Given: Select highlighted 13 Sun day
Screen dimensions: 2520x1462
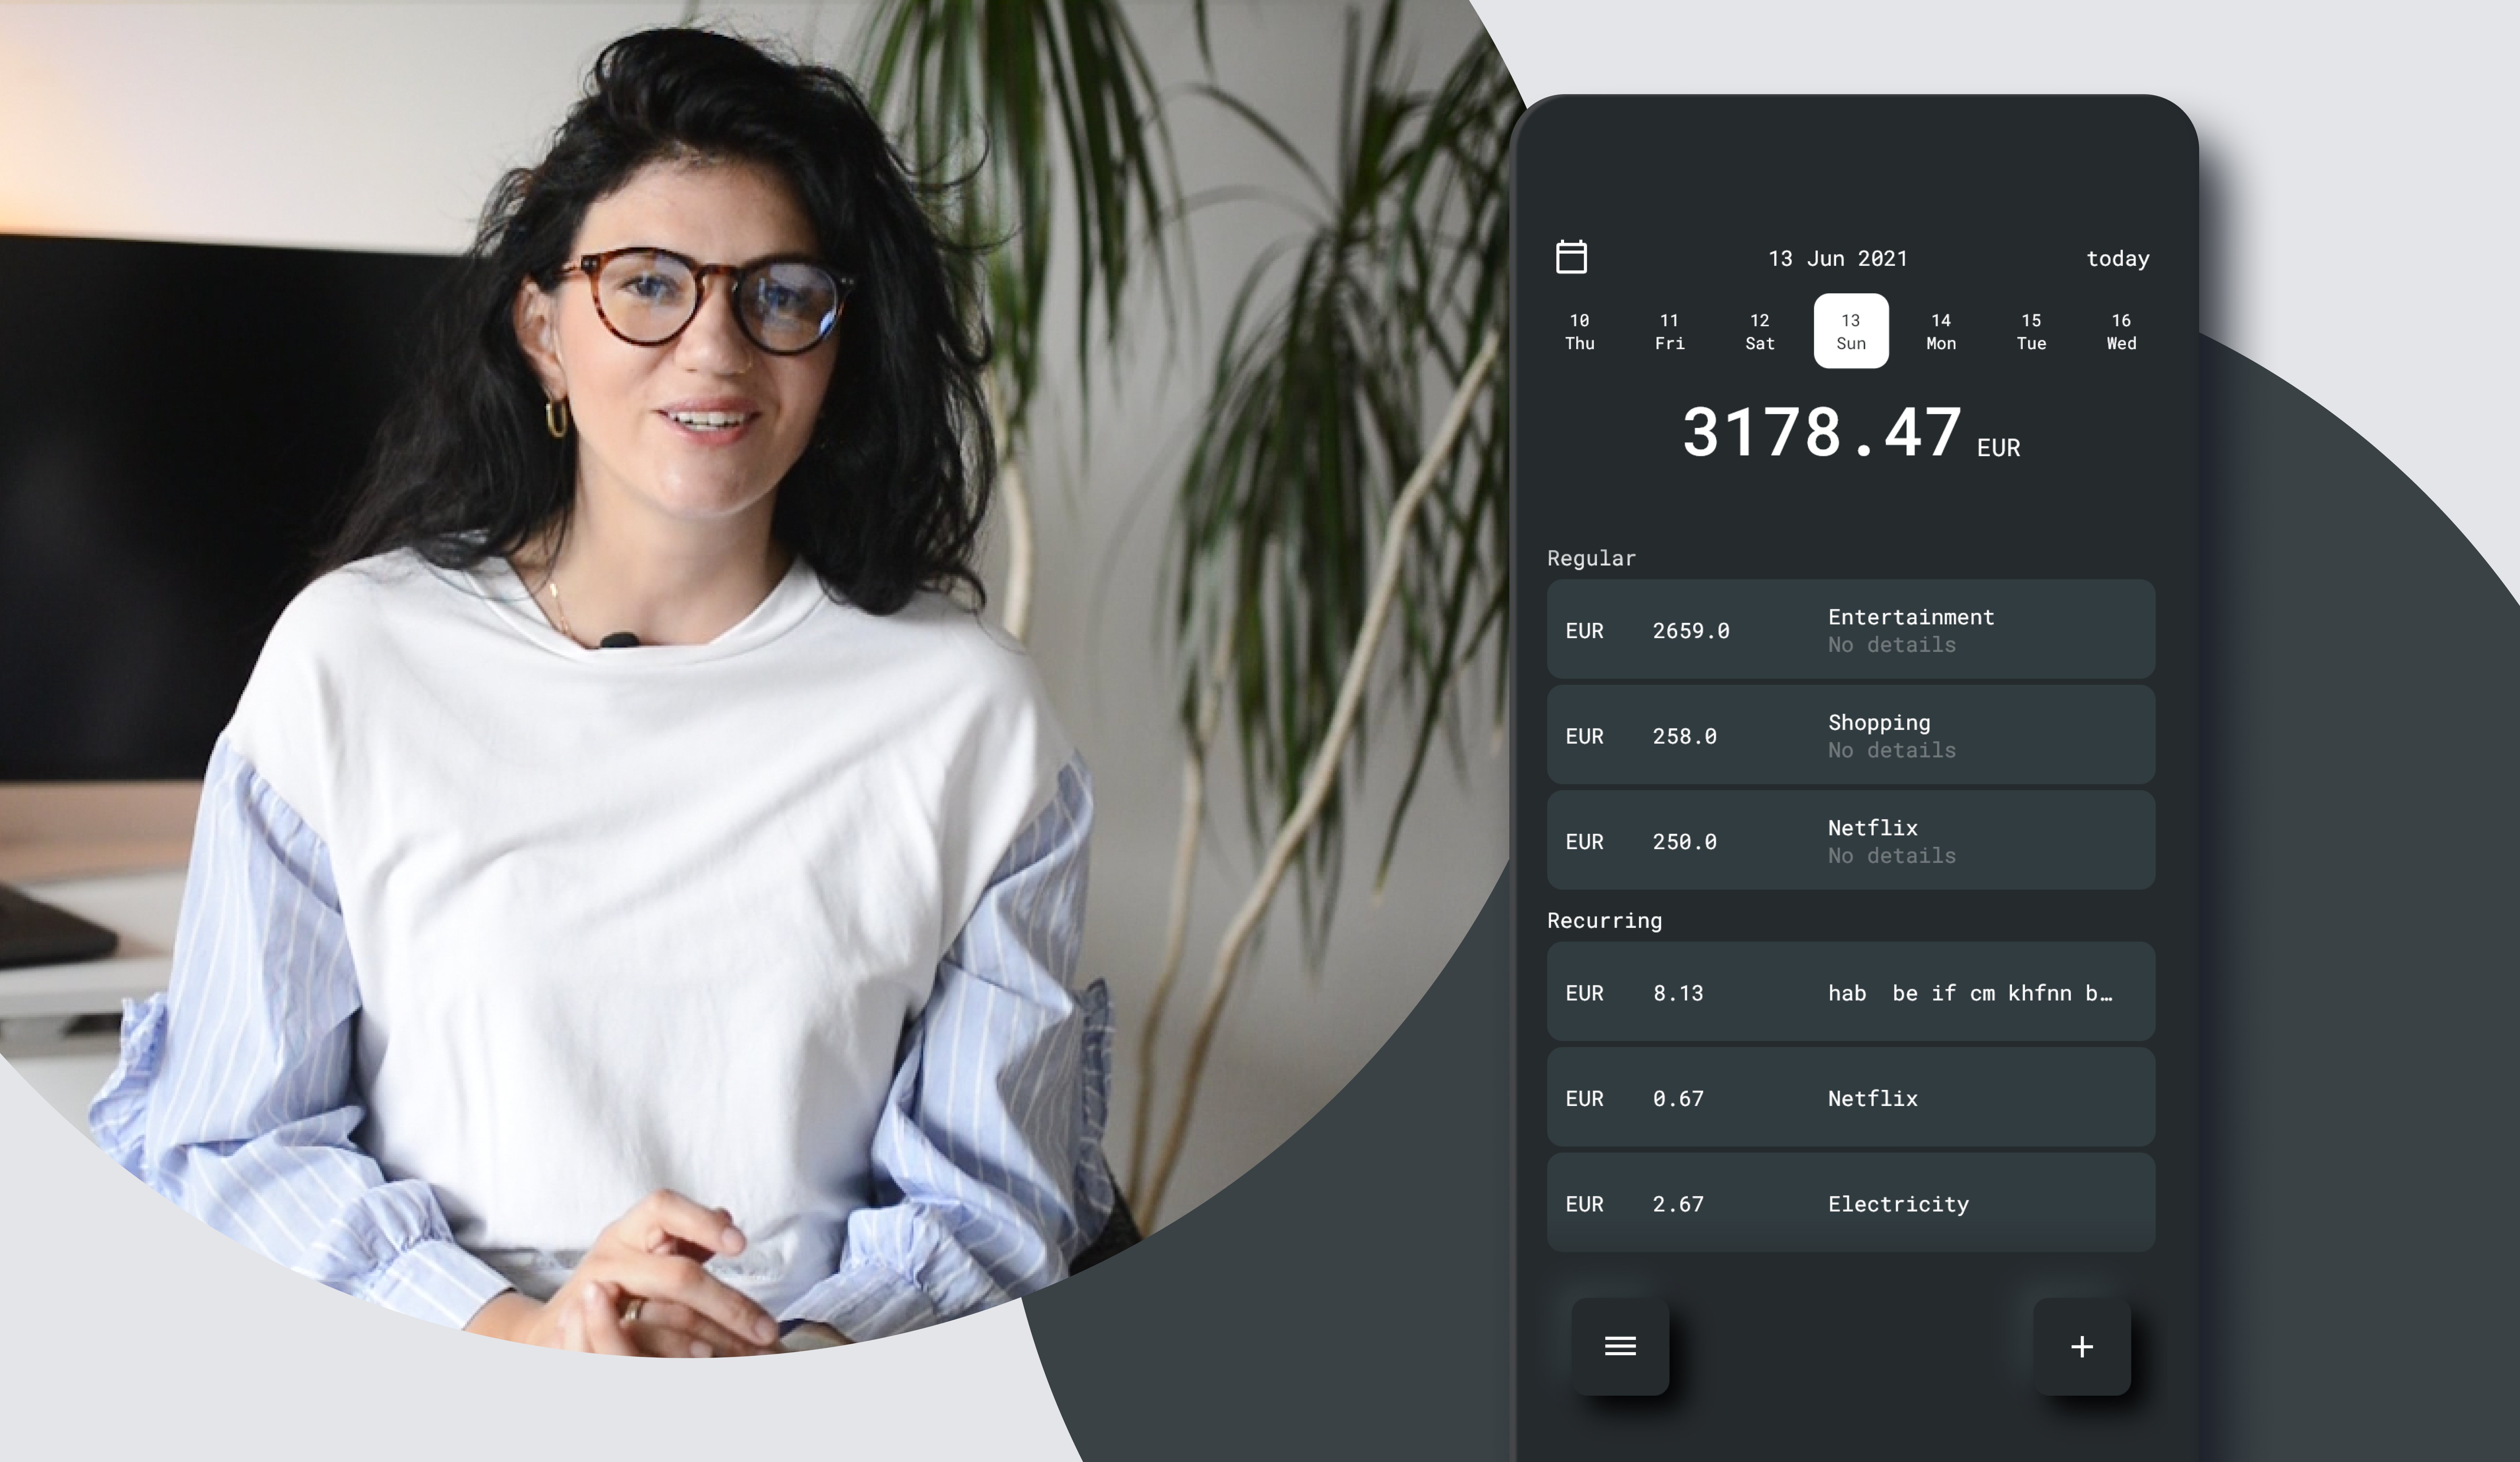Looking at the screenshot, I should [1851, 331].
